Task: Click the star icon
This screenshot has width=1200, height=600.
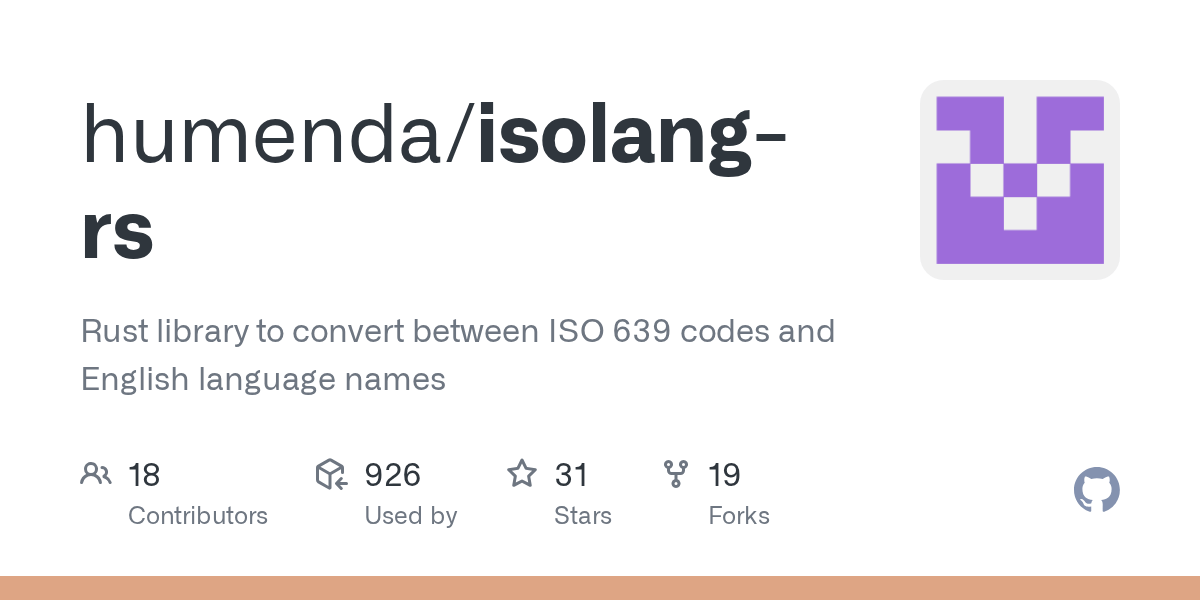Action: pos(522,474)
